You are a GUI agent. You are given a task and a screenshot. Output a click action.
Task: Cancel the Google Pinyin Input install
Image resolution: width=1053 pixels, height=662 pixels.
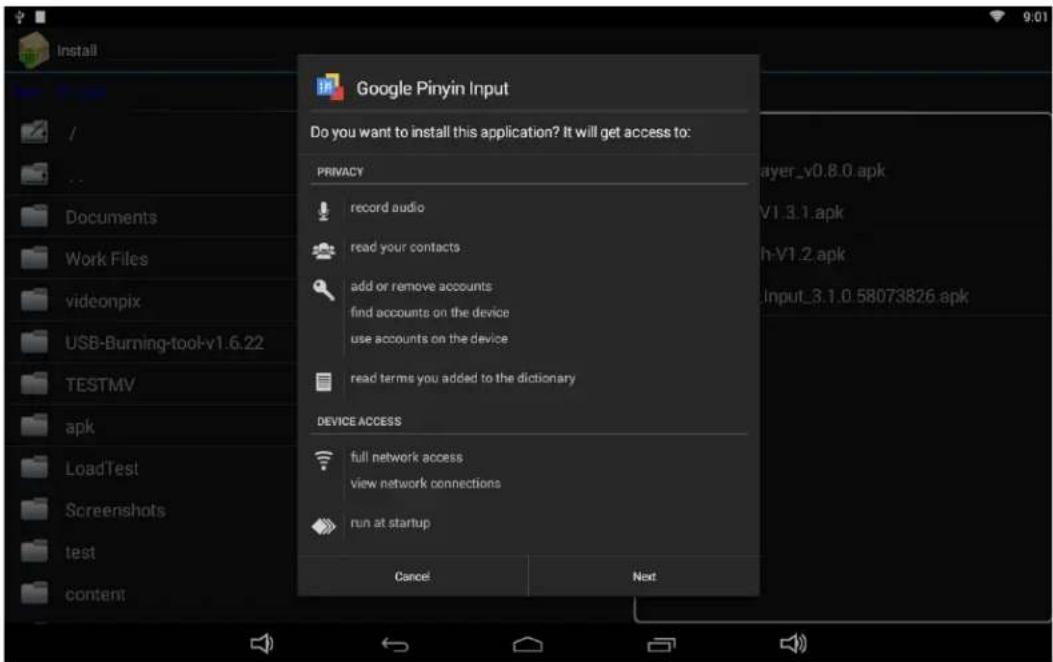pos(412,576)
